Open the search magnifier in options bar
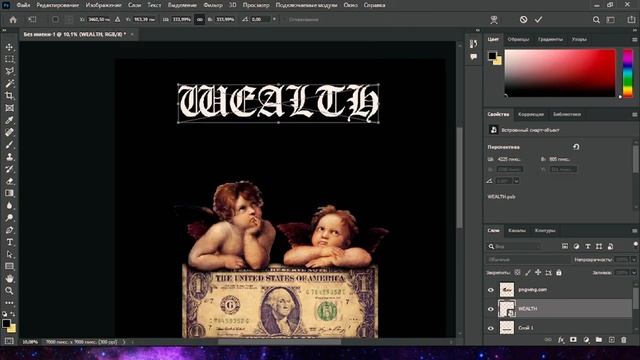Viewport: 640px width, 360px height. [596, 20]
